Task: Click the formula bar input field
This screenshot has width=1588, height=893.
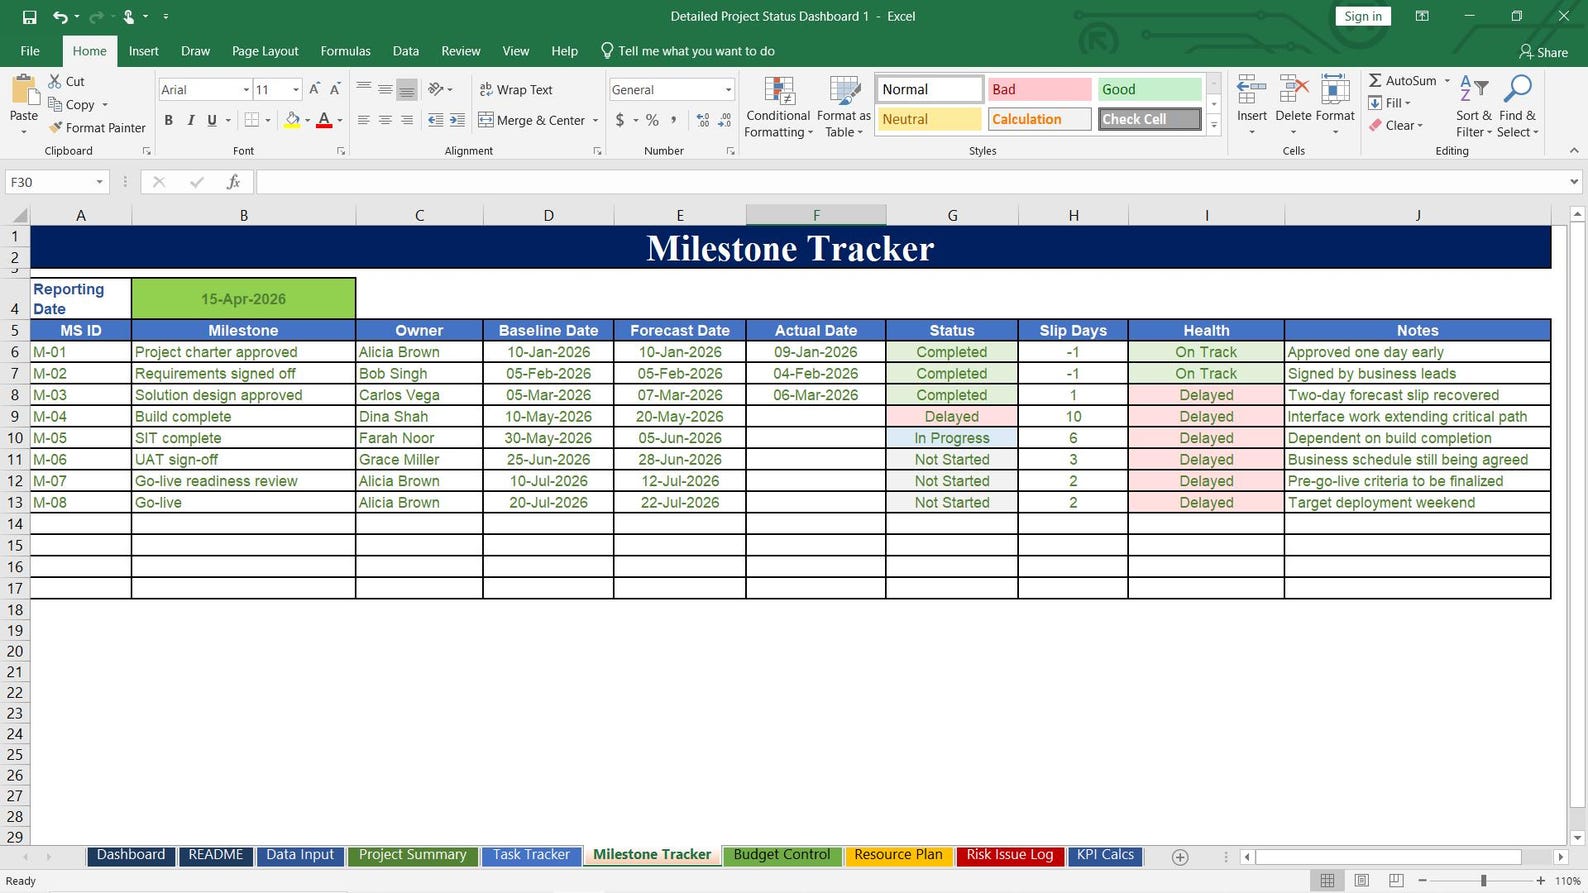Action: tap(910, 182)
